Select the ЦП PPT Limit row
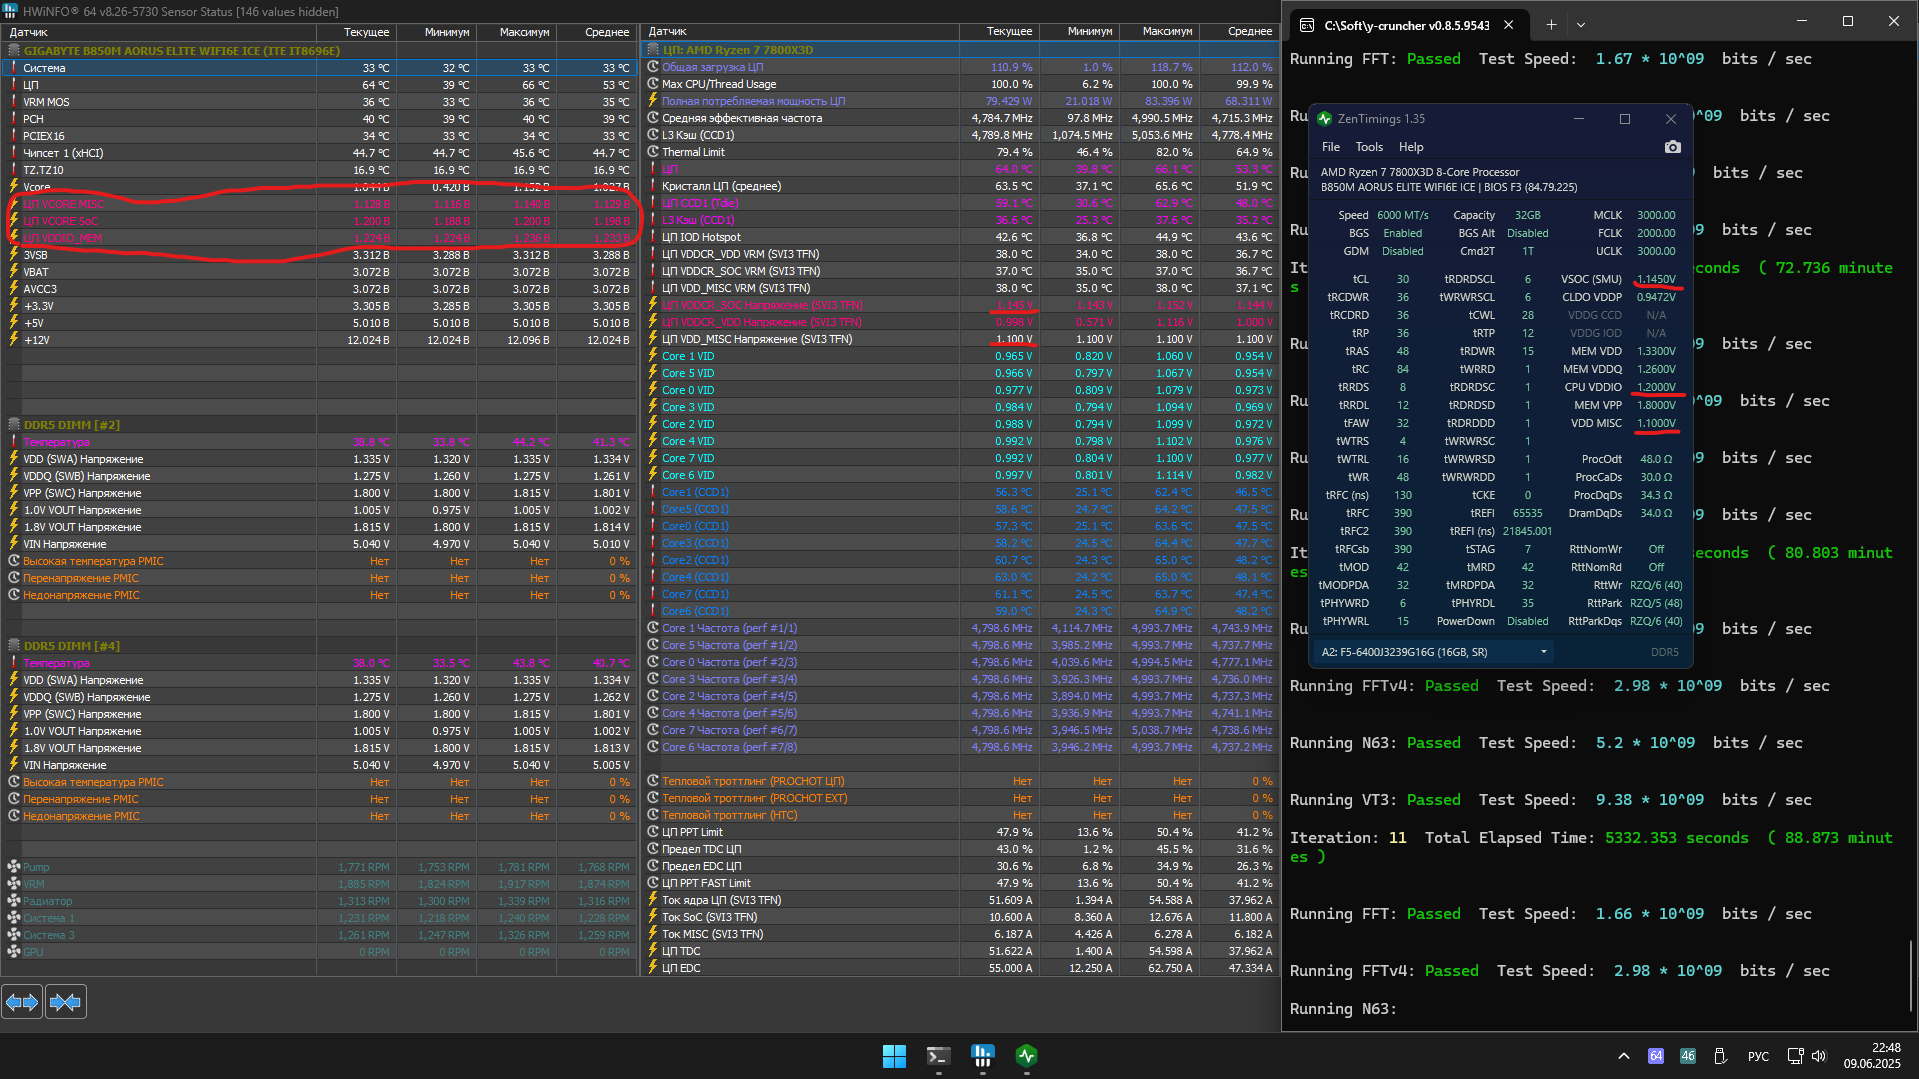The height and width of the screenshot is (1079, 1919). [x=960, y=832]
